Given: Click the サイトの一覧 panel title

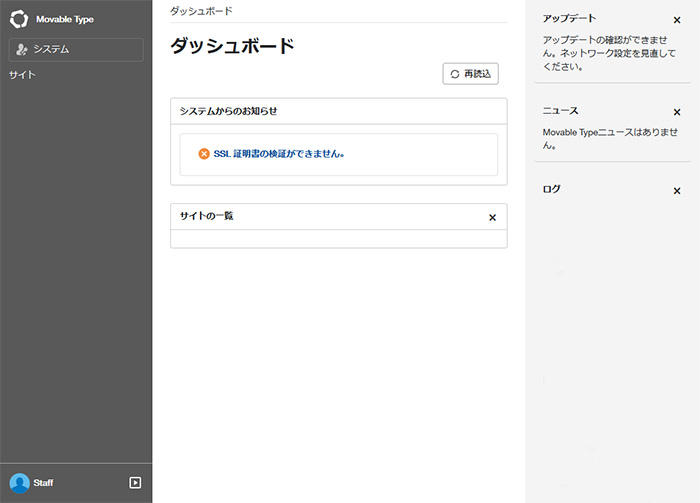Looking at the screenshot, I should click(x=207, y=216).
